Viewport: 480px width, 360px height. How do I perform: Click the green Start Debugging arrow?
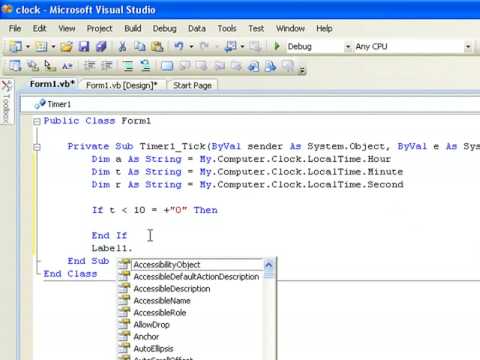[277, 46]
